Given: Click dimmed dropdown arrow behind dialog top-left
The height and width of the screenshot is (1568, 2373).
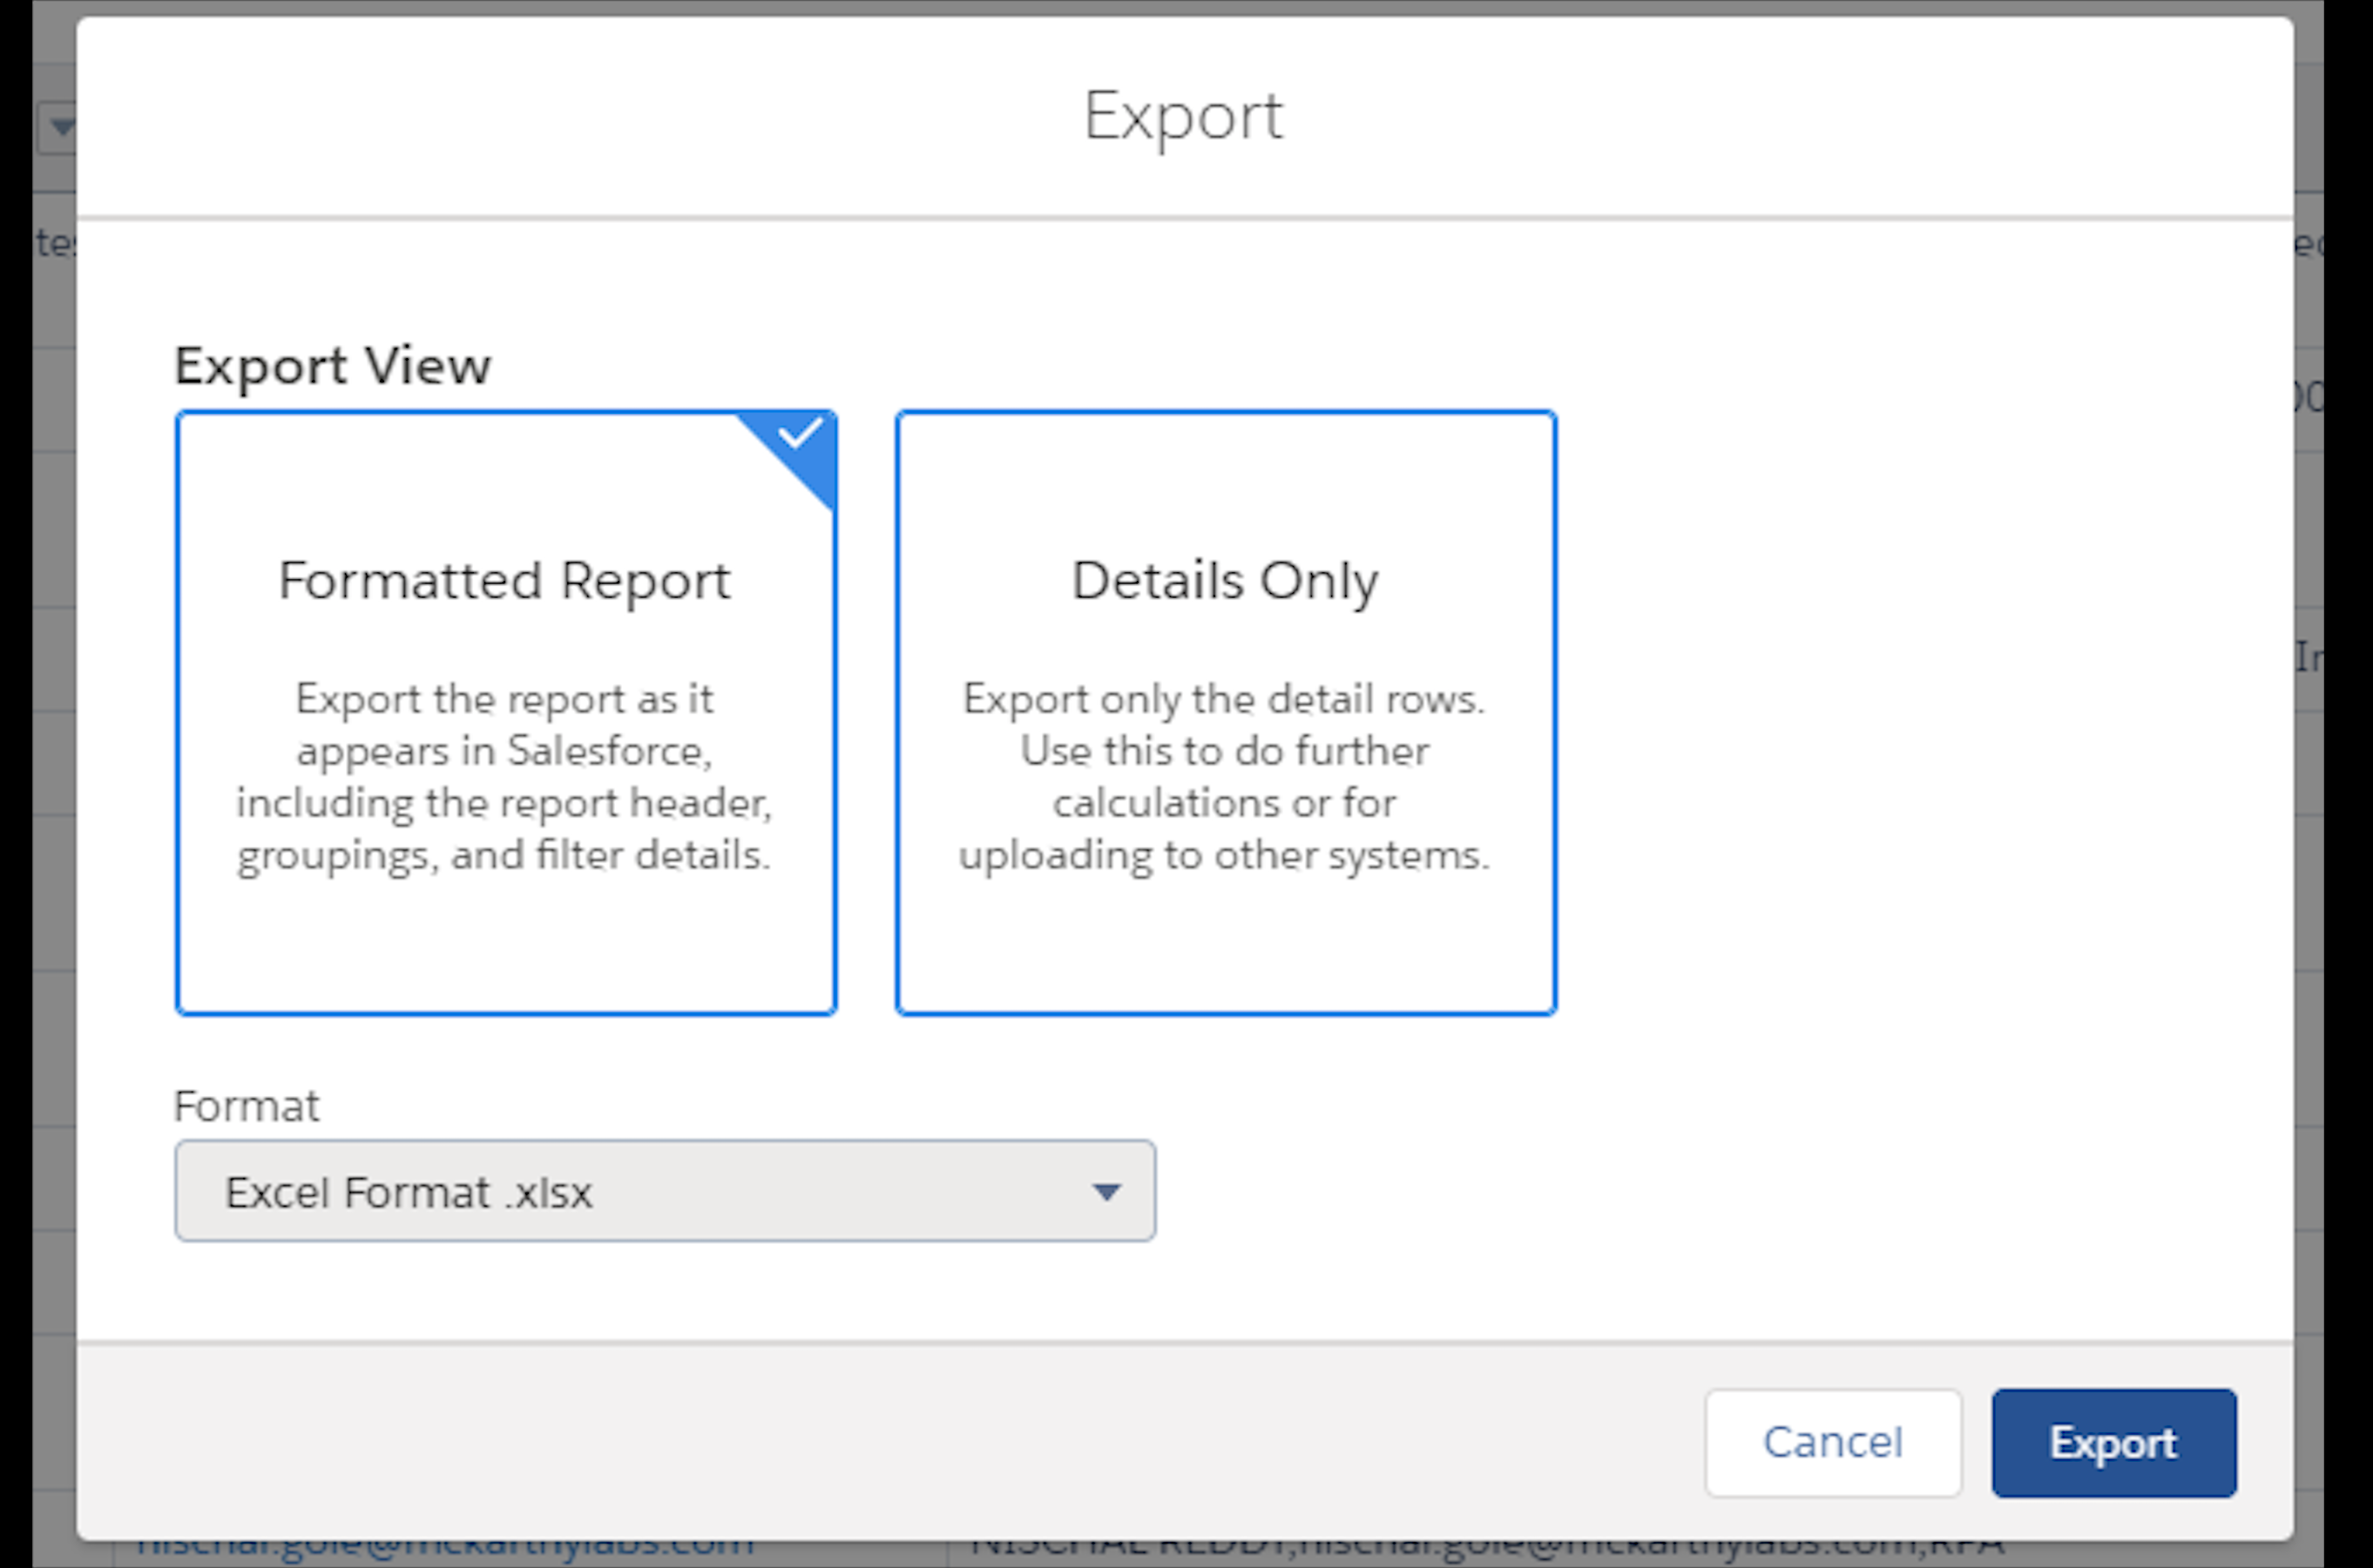Looking at the screenshot, I should coord(60,127).
